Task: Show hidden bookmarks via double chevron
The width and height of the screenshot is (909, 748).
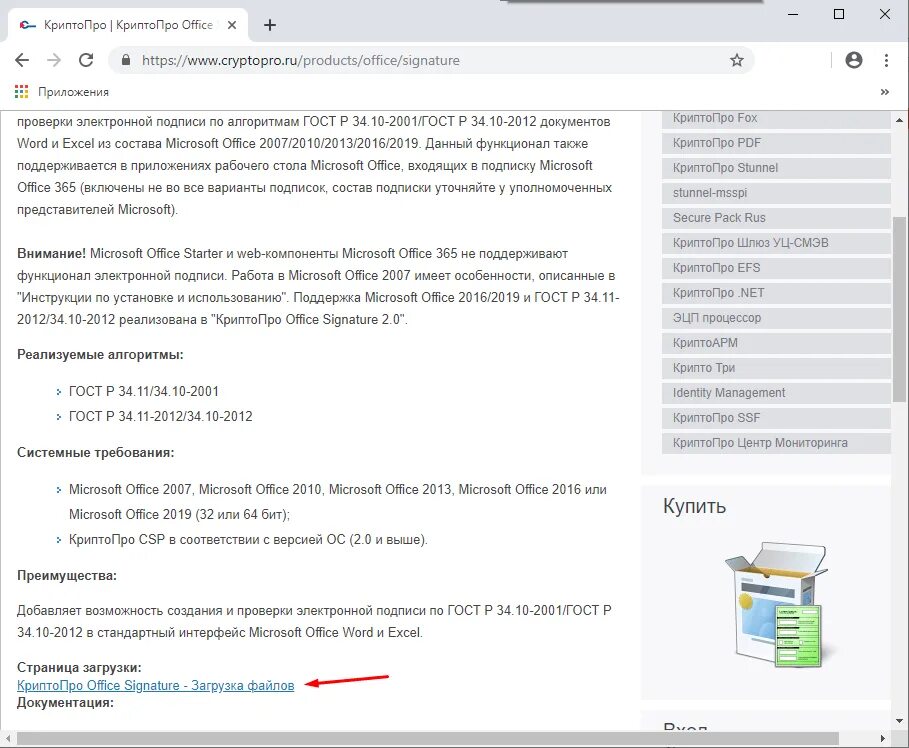Action: pos(885,92)
